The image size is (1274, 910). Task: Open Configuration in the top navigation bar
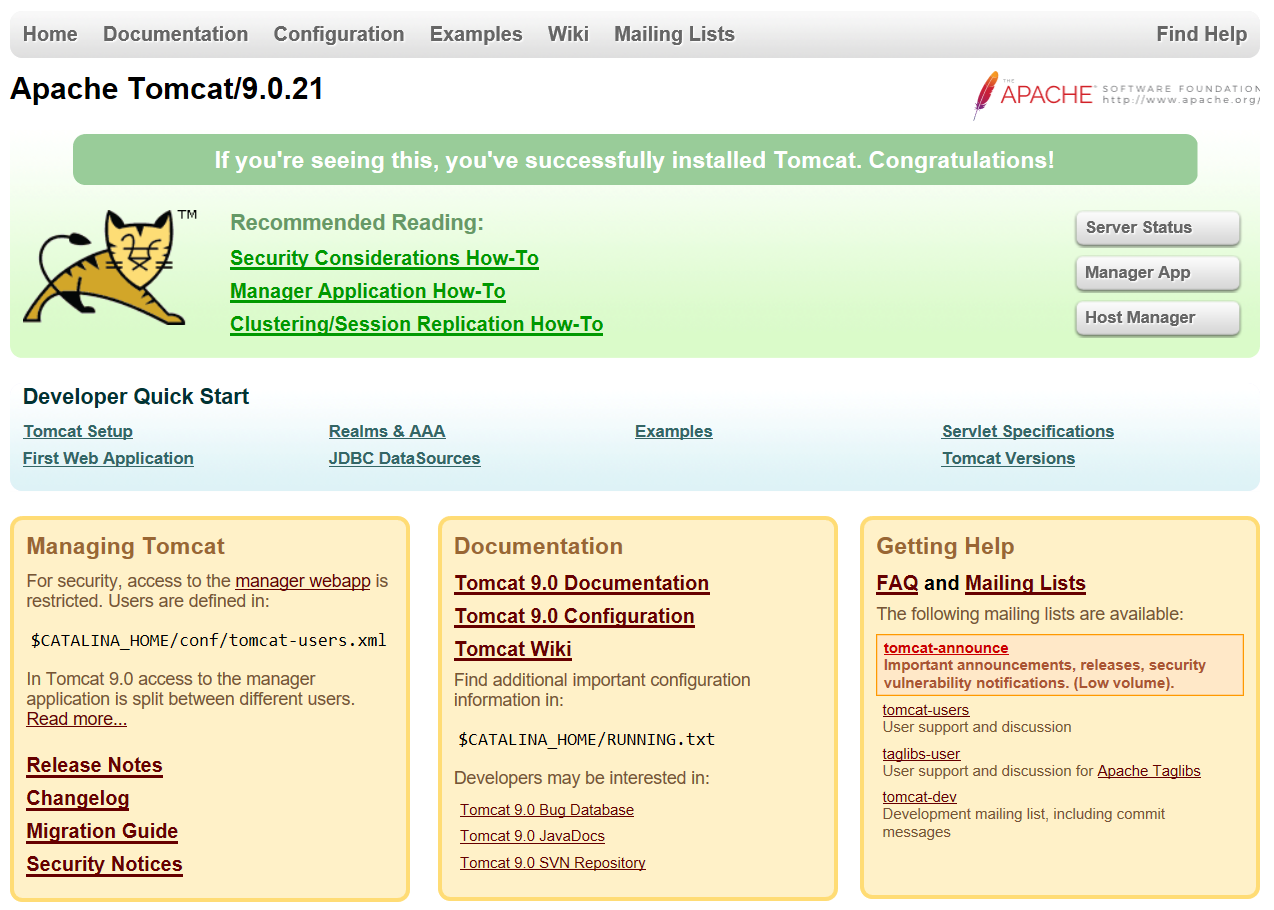click(339, 34)
